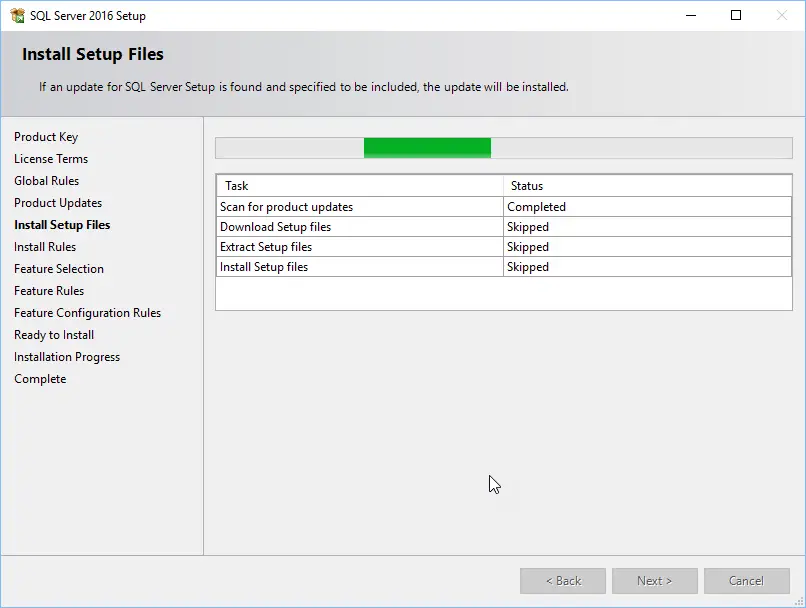
Task: Select Feature Selection in the navigation pane
Action: 59,268
